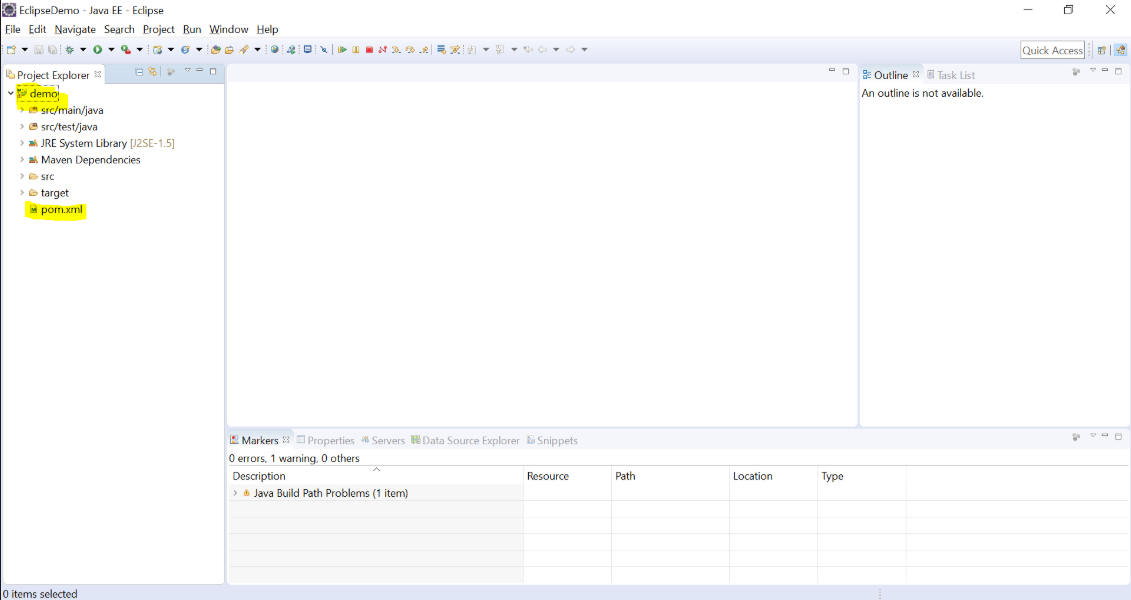Expand Java Build Path Problems warning

pos(236,493)
